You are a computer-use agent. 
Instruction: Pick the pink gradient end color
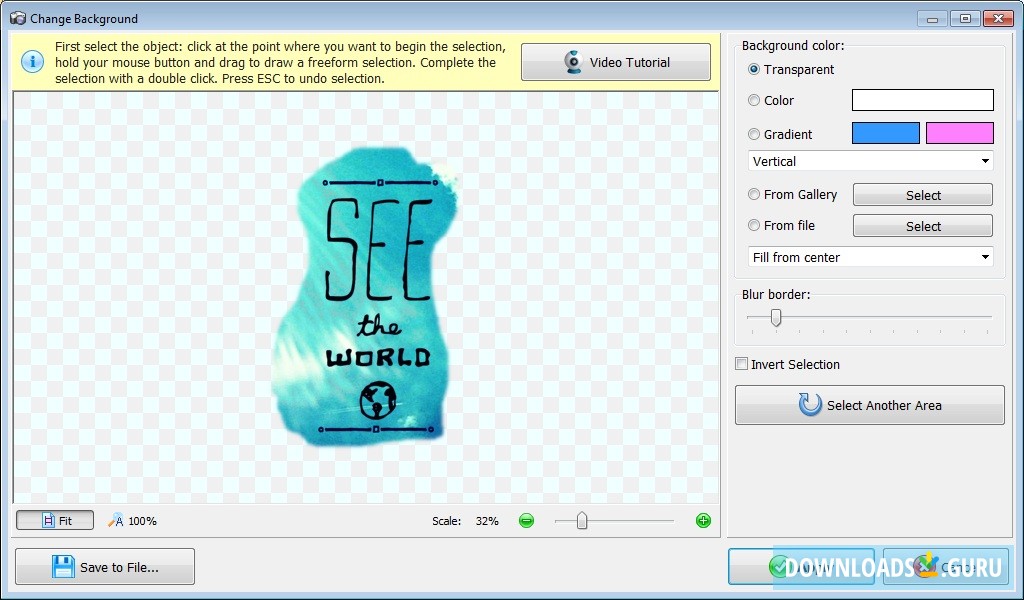pos(959,134)
